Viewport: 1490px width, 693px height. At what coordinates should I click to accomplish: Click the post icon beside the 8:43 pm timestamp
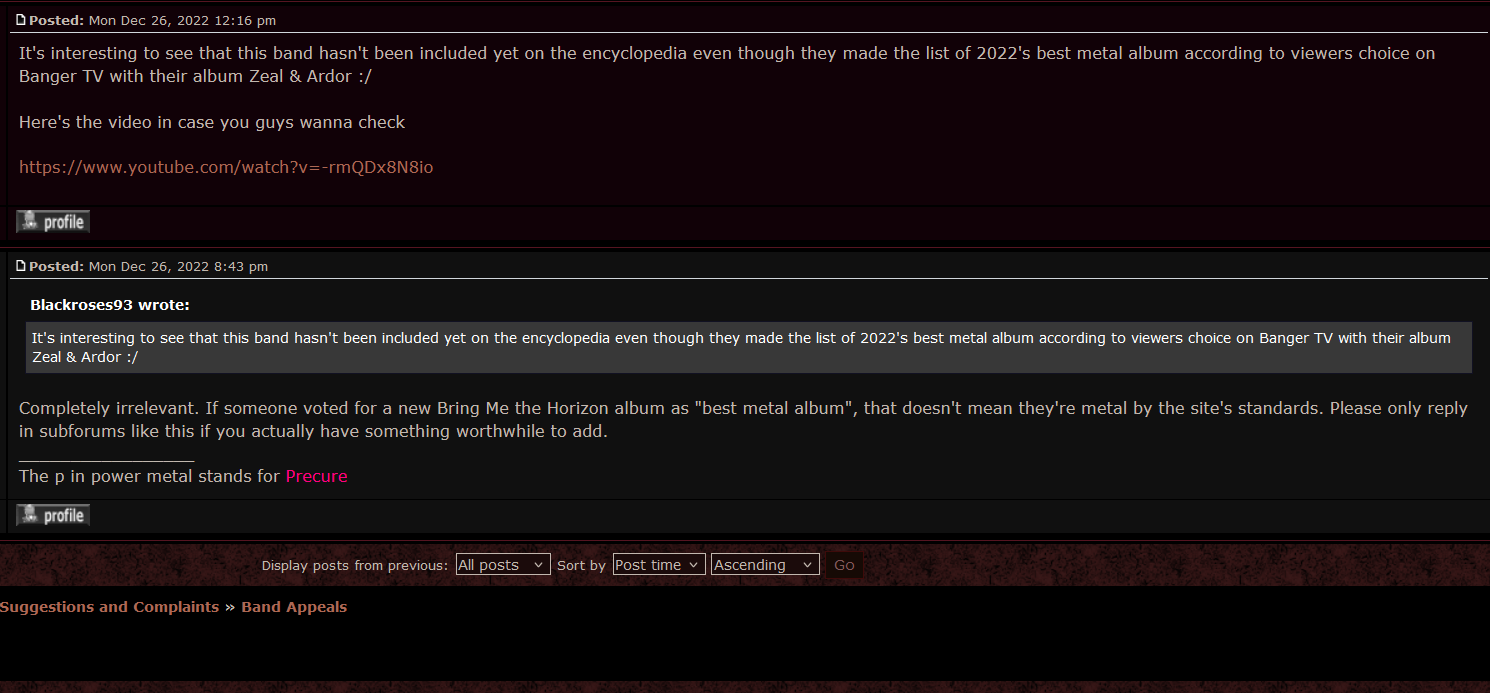pyautogui.click(x=21, y=266)
